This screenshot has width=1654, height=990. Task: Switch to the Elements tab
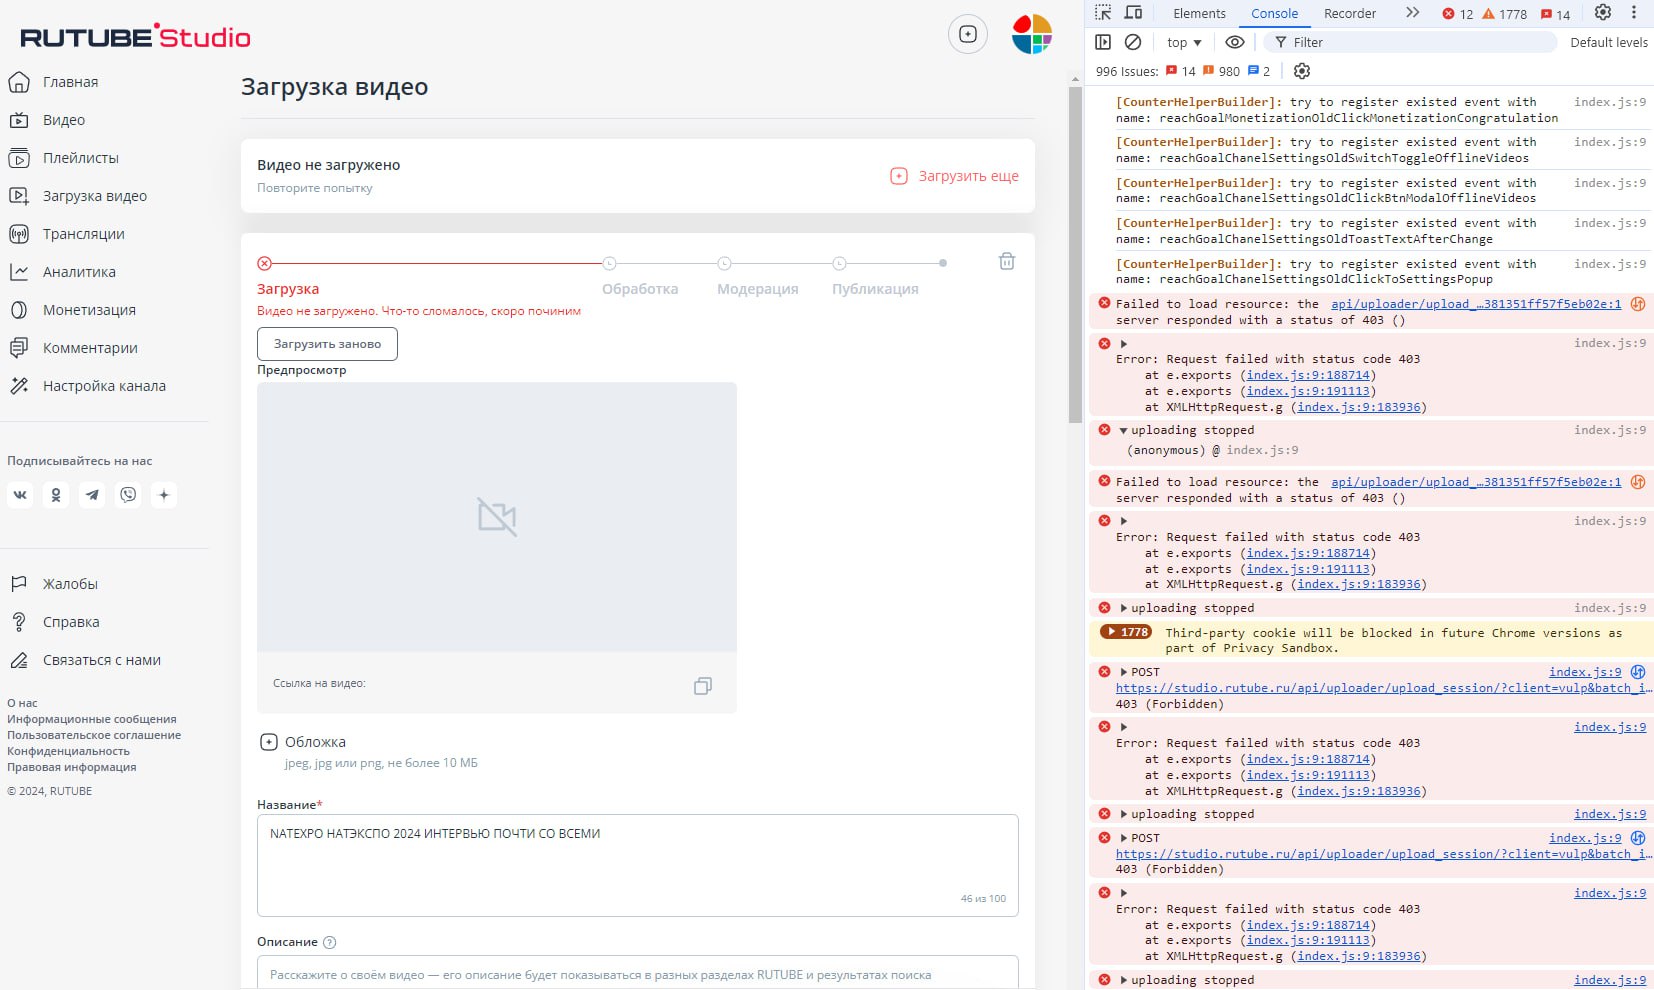[x=1199, y=13]
